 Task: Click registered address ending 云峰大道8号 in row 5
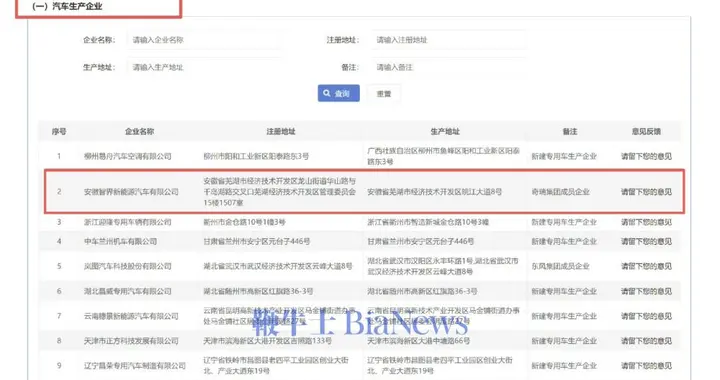(278, 266)
